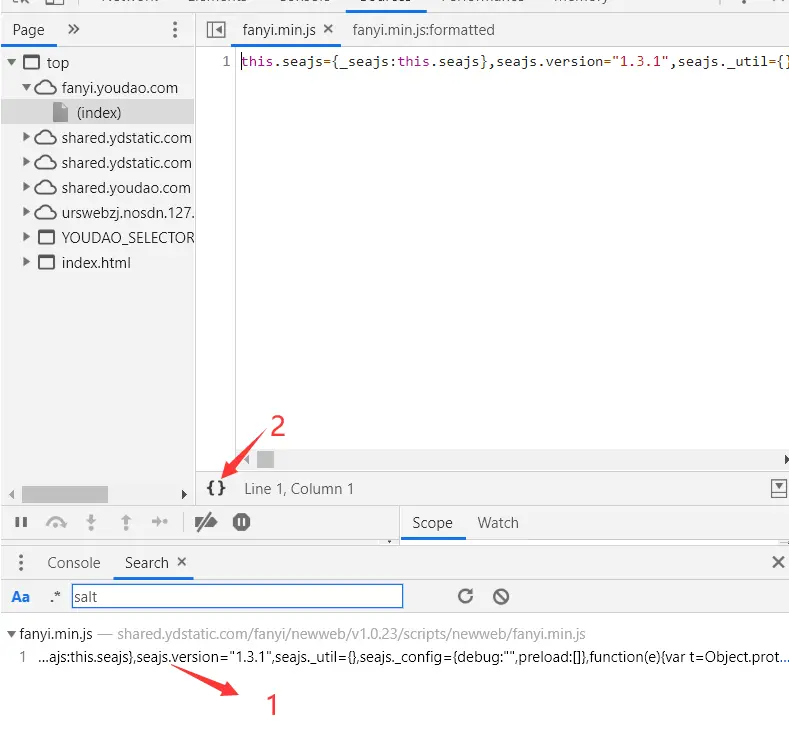
Task: Switch to the Page navigator tab
Action: tap(29, 30)
